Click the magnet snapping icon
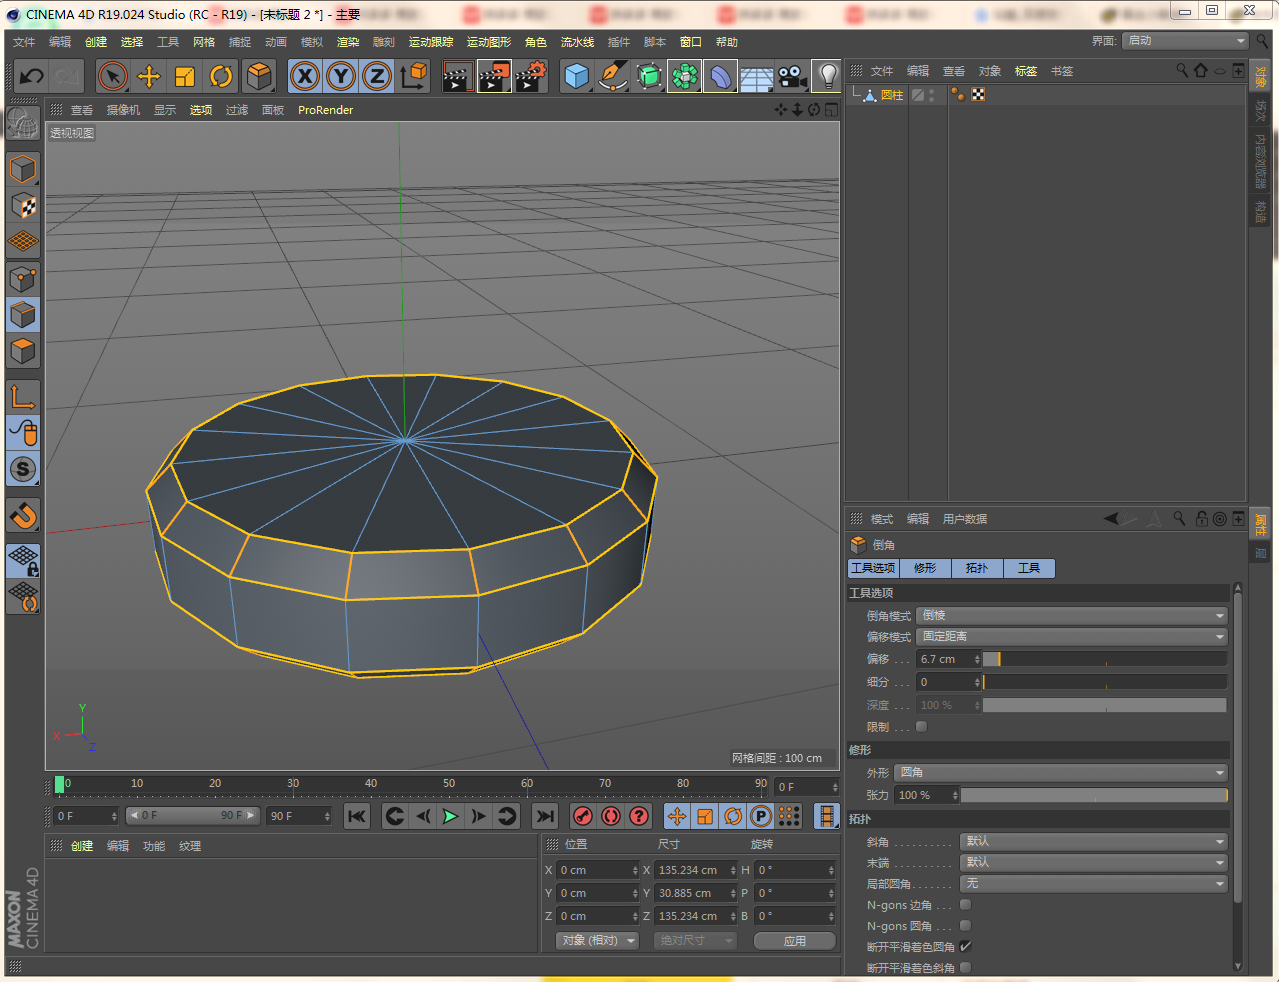Viewport: 1279px width, 982px height. click(x=23, y=515)
